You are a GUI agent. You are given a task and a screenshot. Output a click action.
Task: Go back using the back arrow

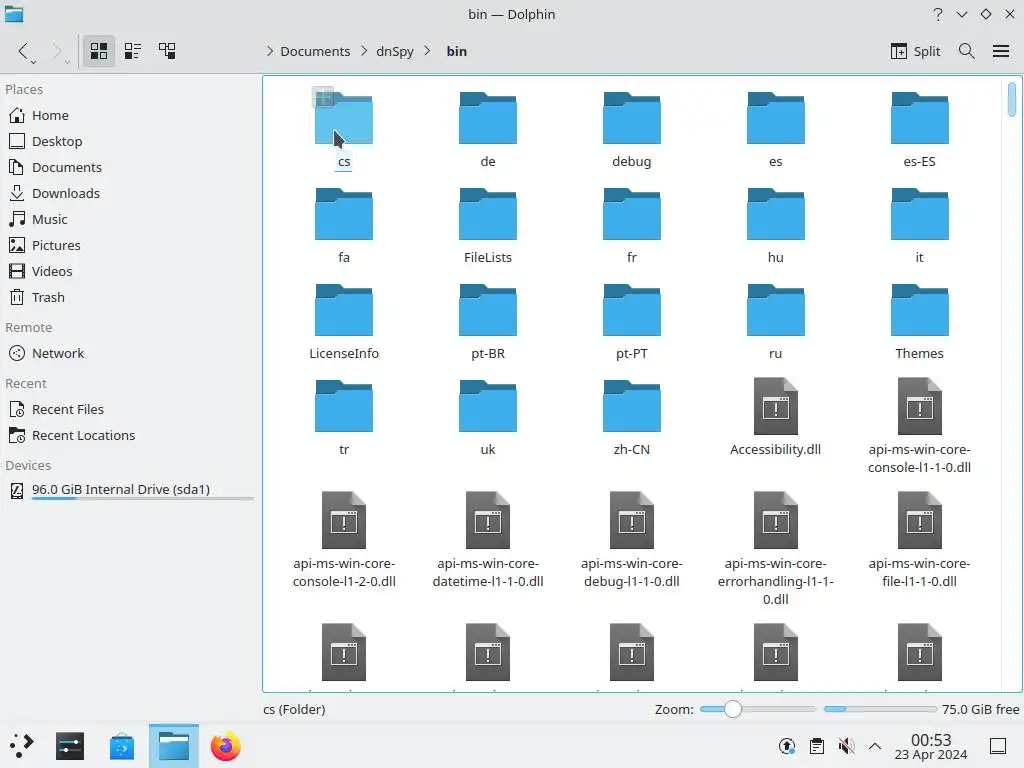click(x=24, y=51)
